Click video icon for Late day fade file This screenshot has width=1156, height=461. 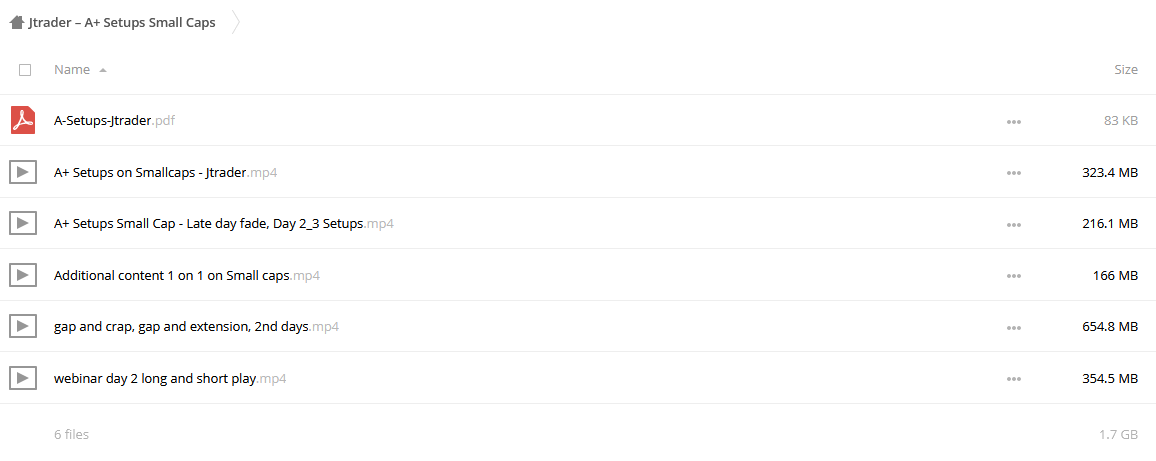click(x=23, y=223)
